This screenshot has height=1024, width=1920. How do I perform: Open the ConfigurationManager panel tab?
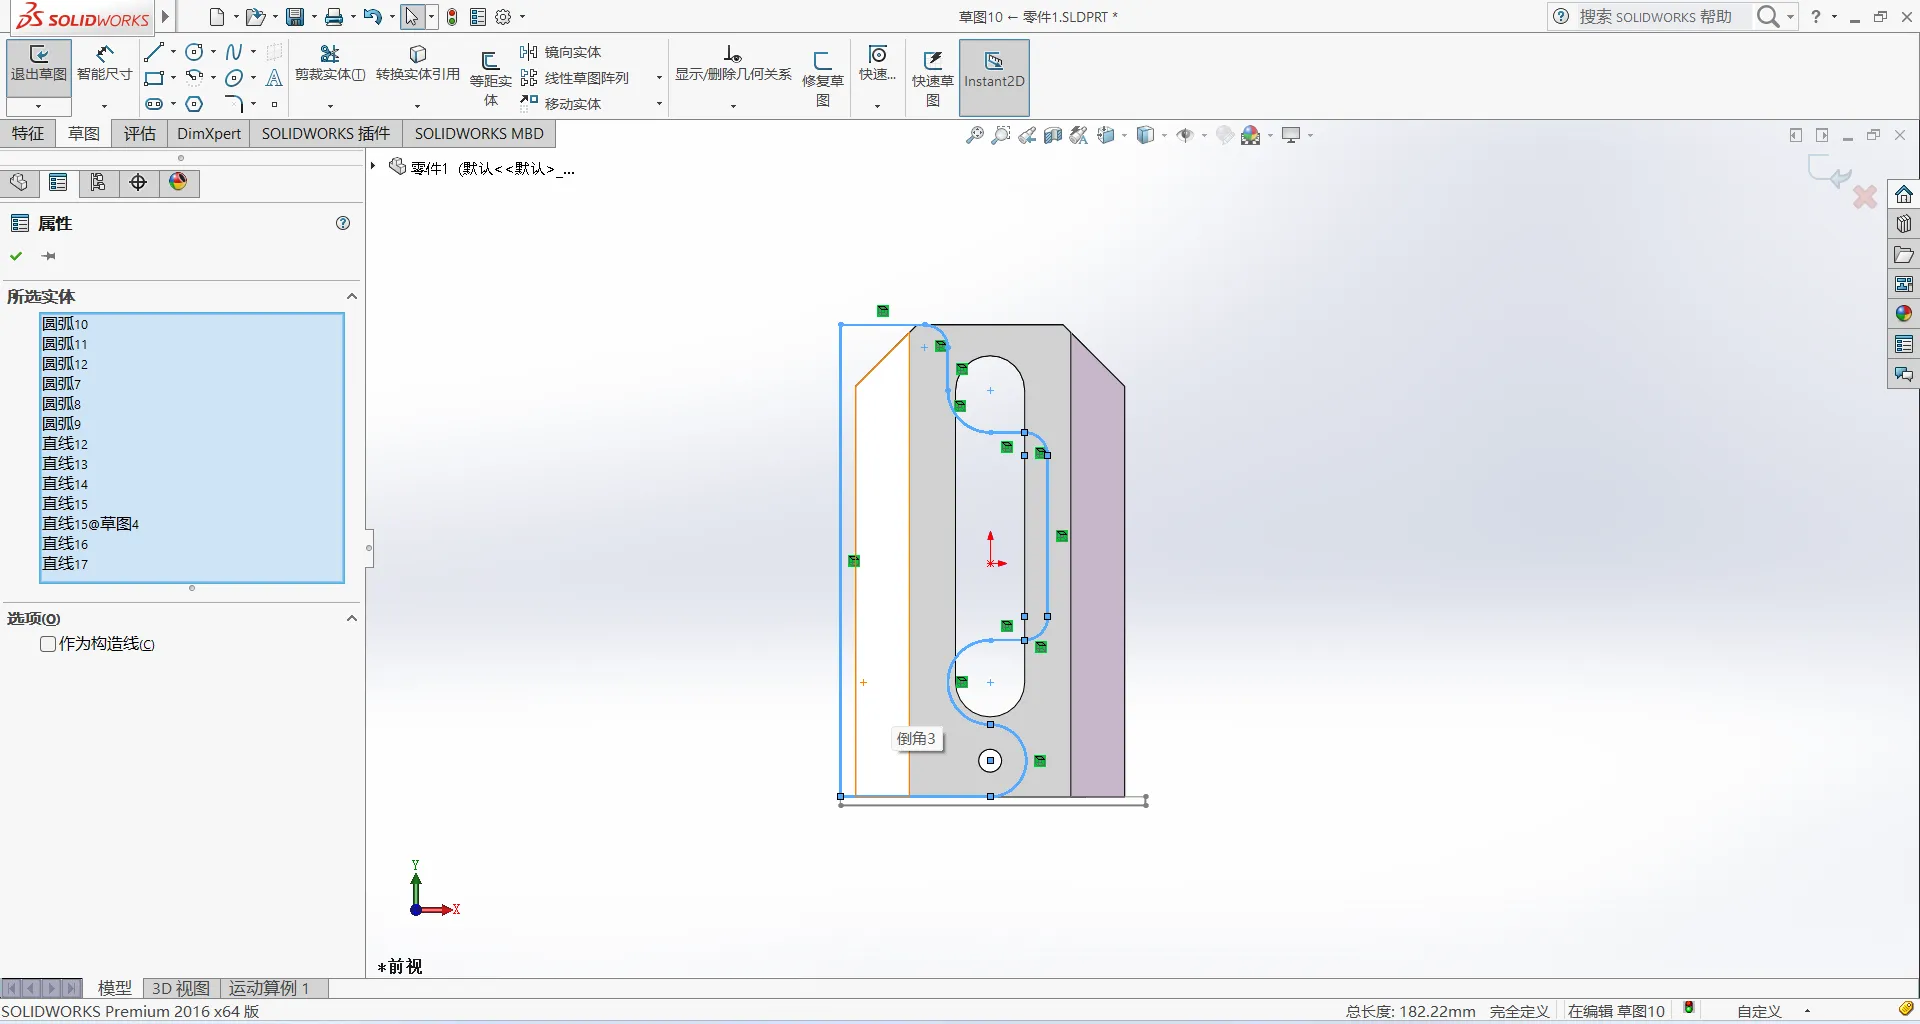click(x=98, y=182)
